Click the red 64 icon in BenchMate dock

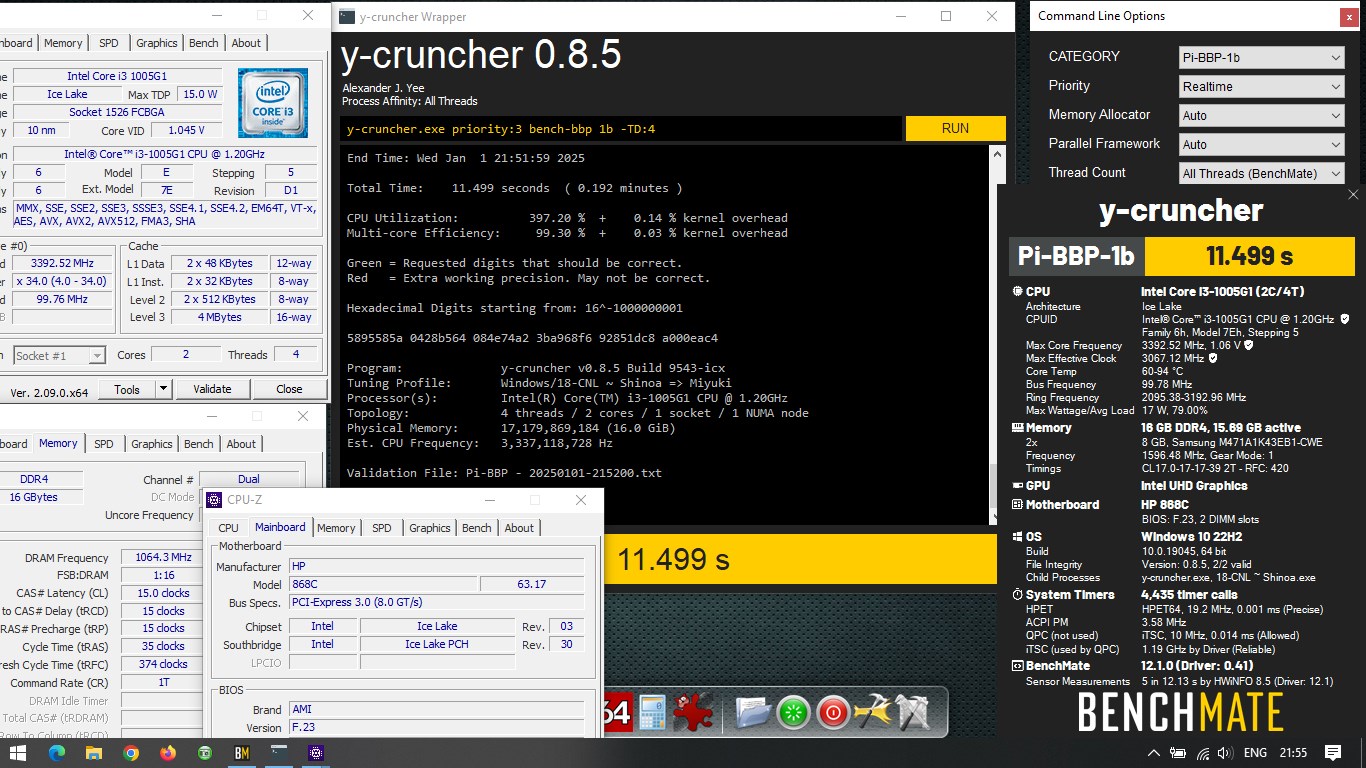[x=616, y=713]
